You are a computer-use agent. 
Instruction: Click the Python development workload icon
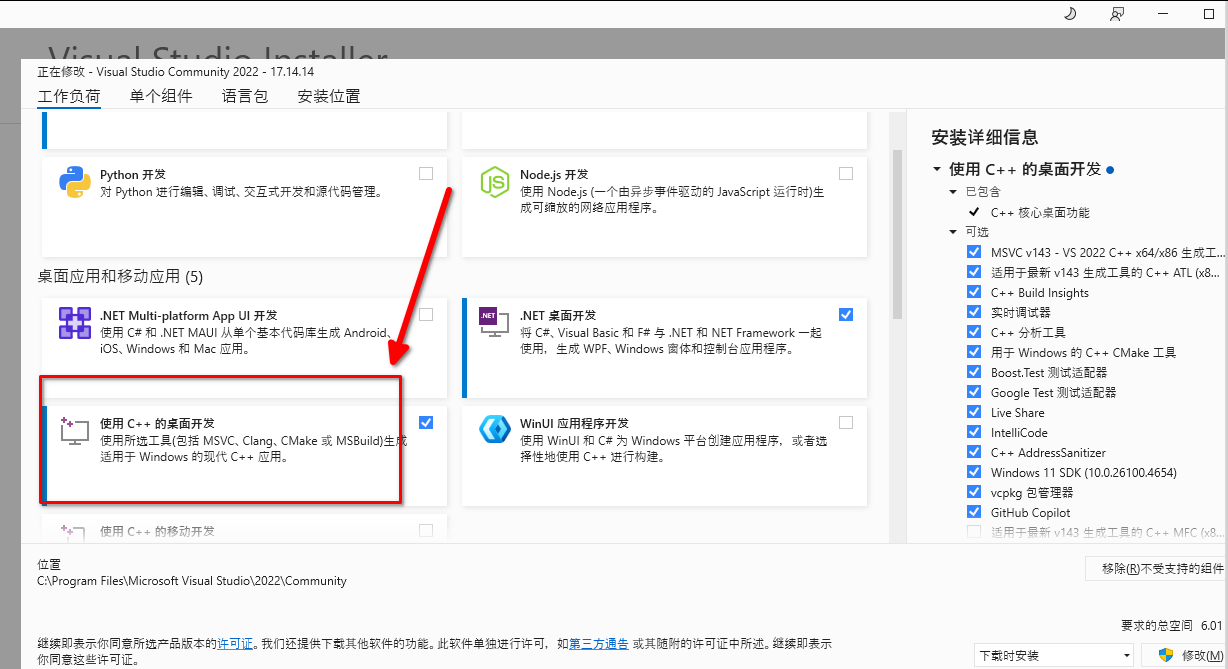click(x=76, y=182)
